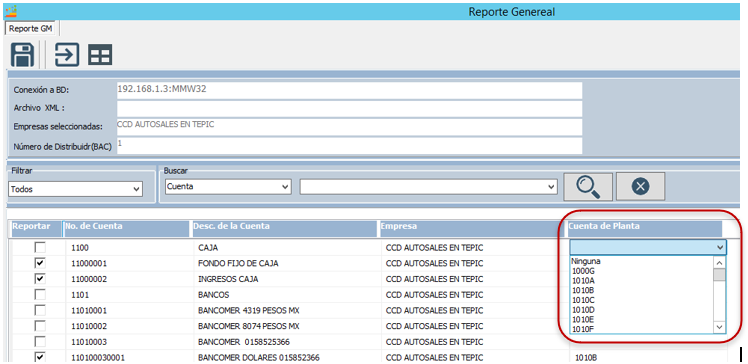Viewport: 748px width, 364px height.
Task: Click the clear search X button
Action: pyautogui.click(x=640, y=187)
